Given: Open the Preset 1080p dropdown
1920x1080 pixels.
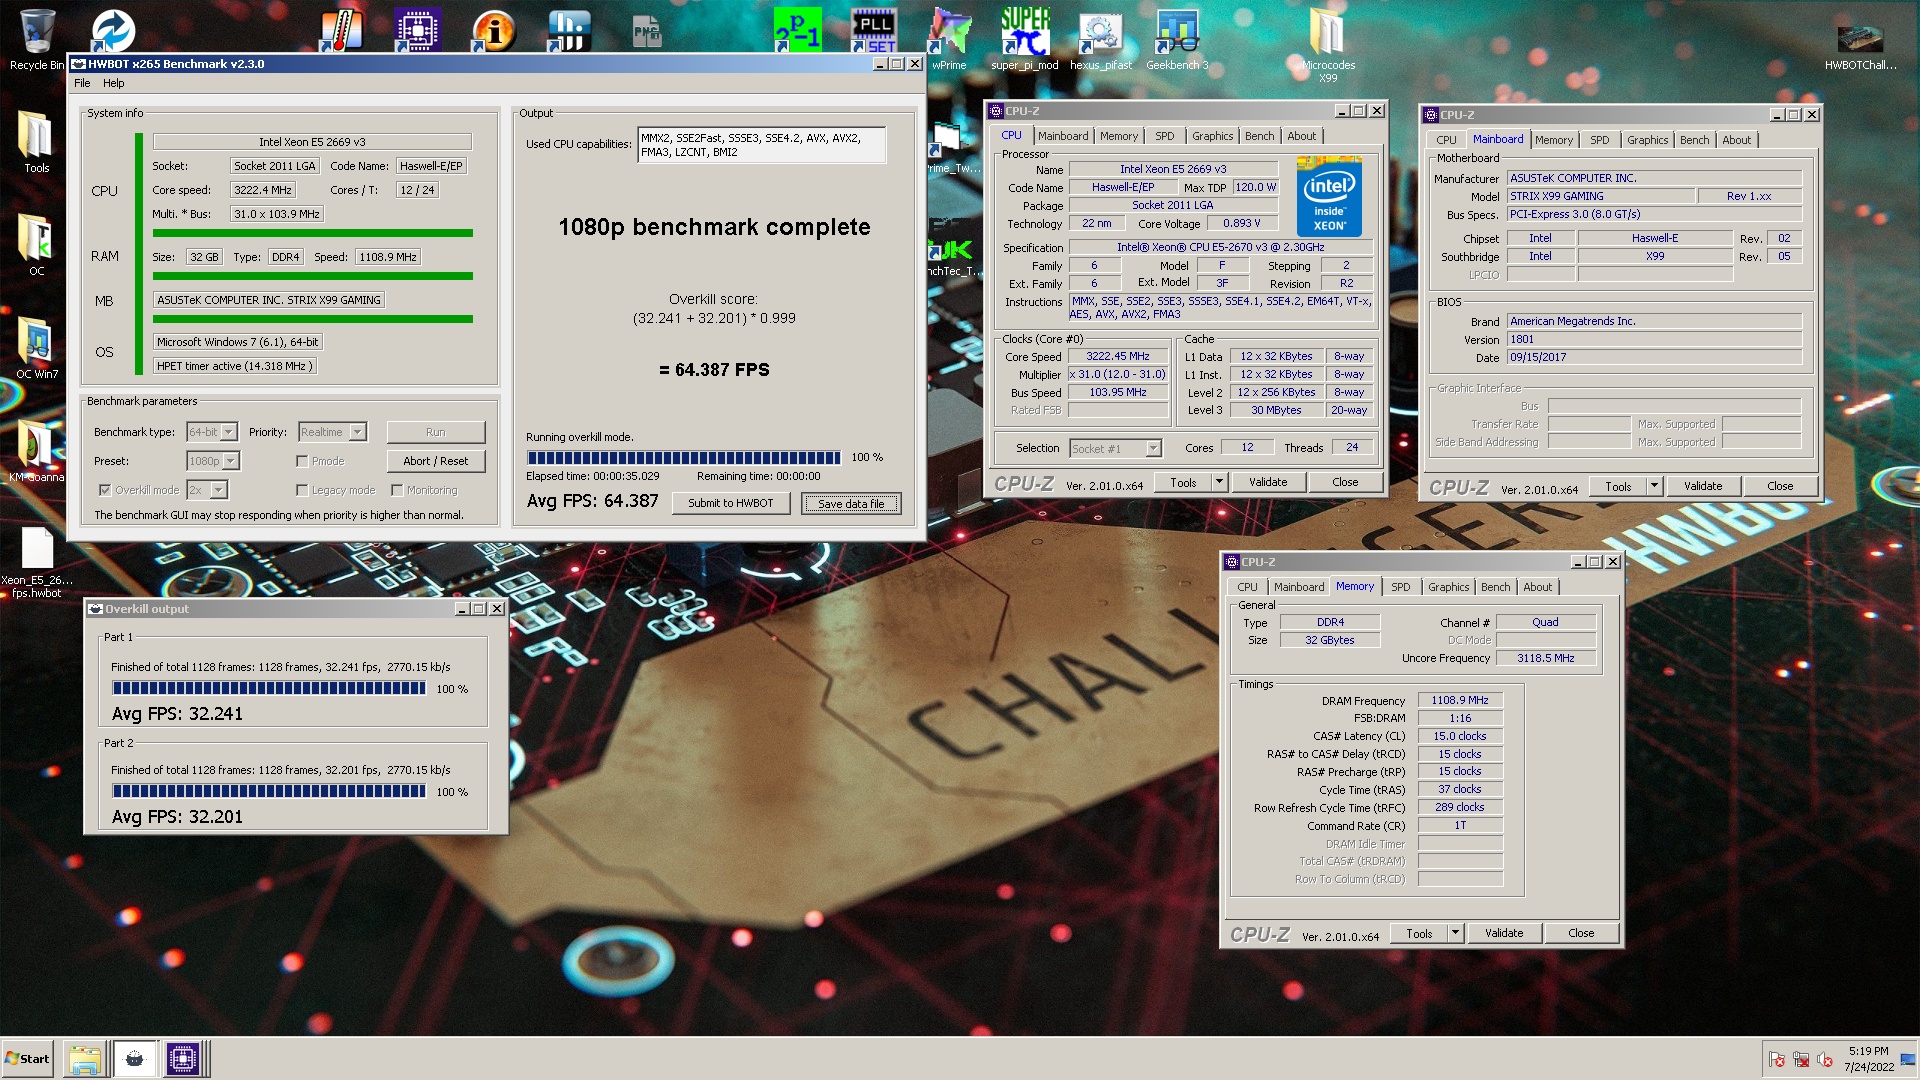Looking at the screenshot, I should pyautogui.click(x=231, y=461).
